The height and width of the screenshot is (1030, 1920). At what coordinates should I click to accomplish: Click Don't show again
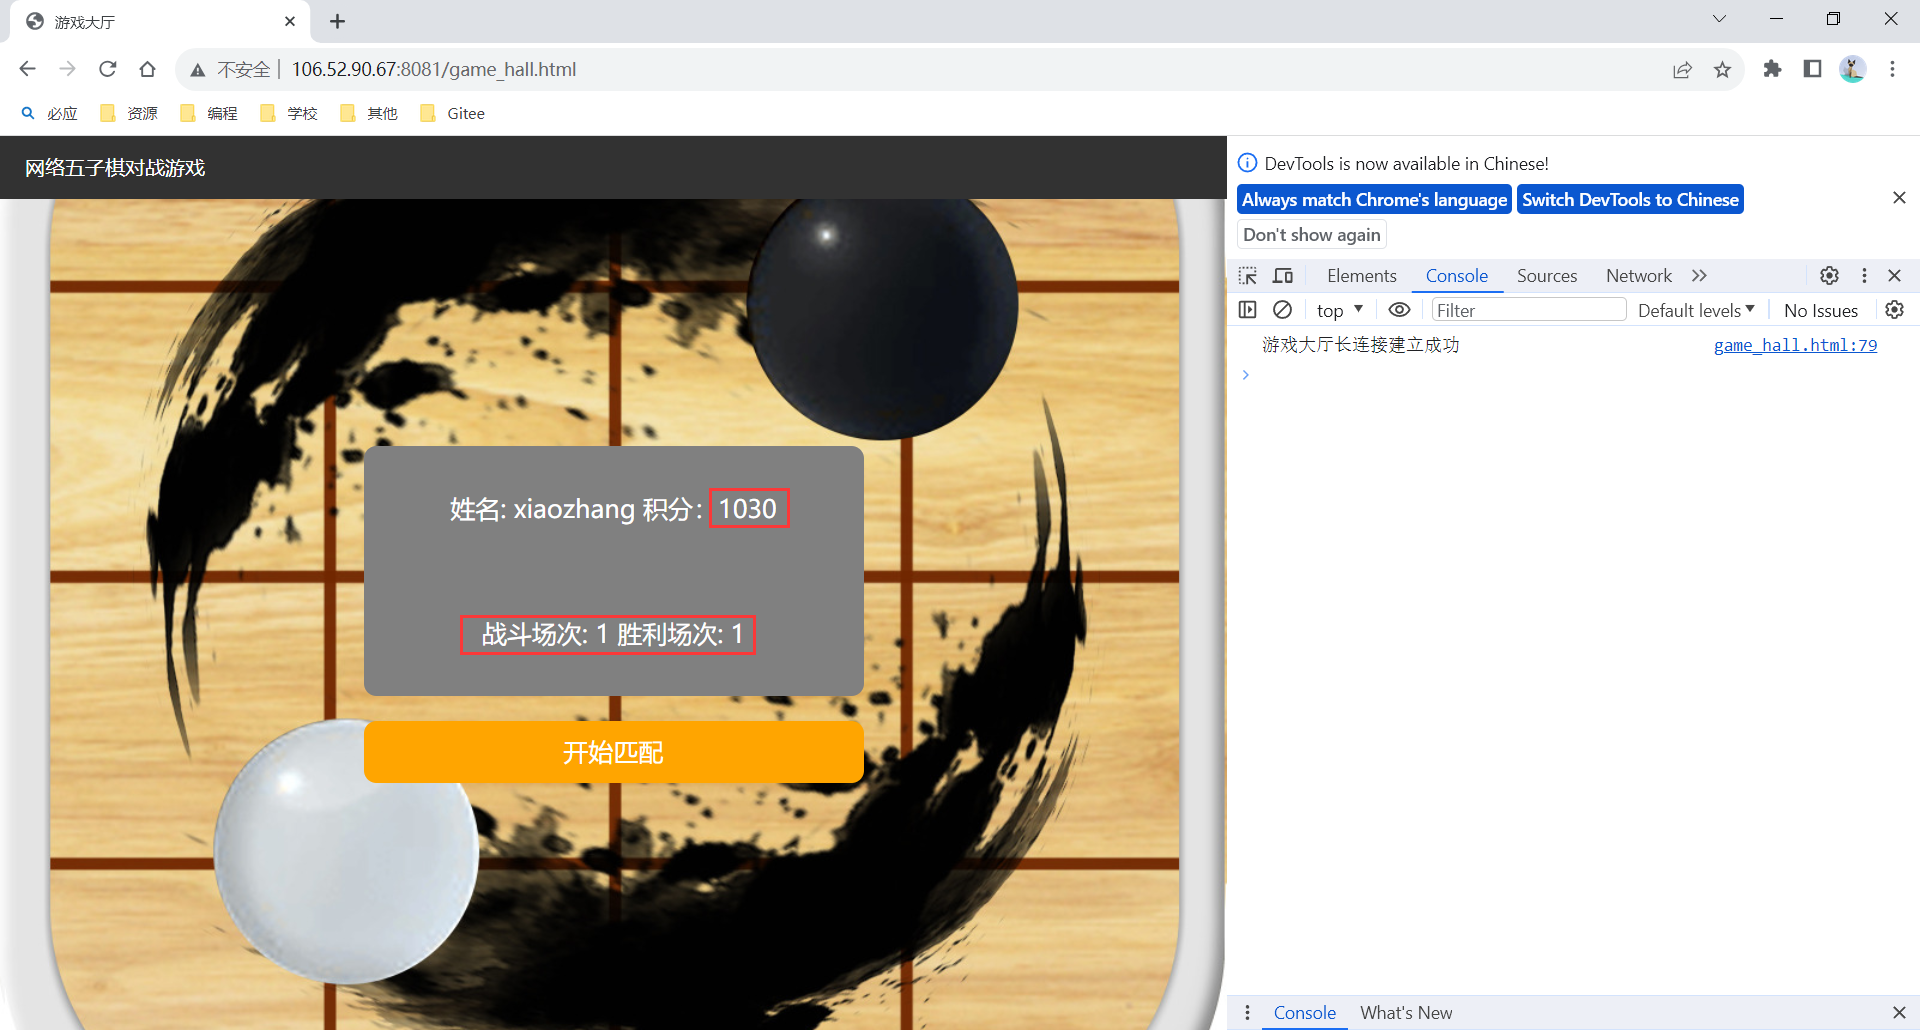pyautogui.click(x=1312, y=235)
